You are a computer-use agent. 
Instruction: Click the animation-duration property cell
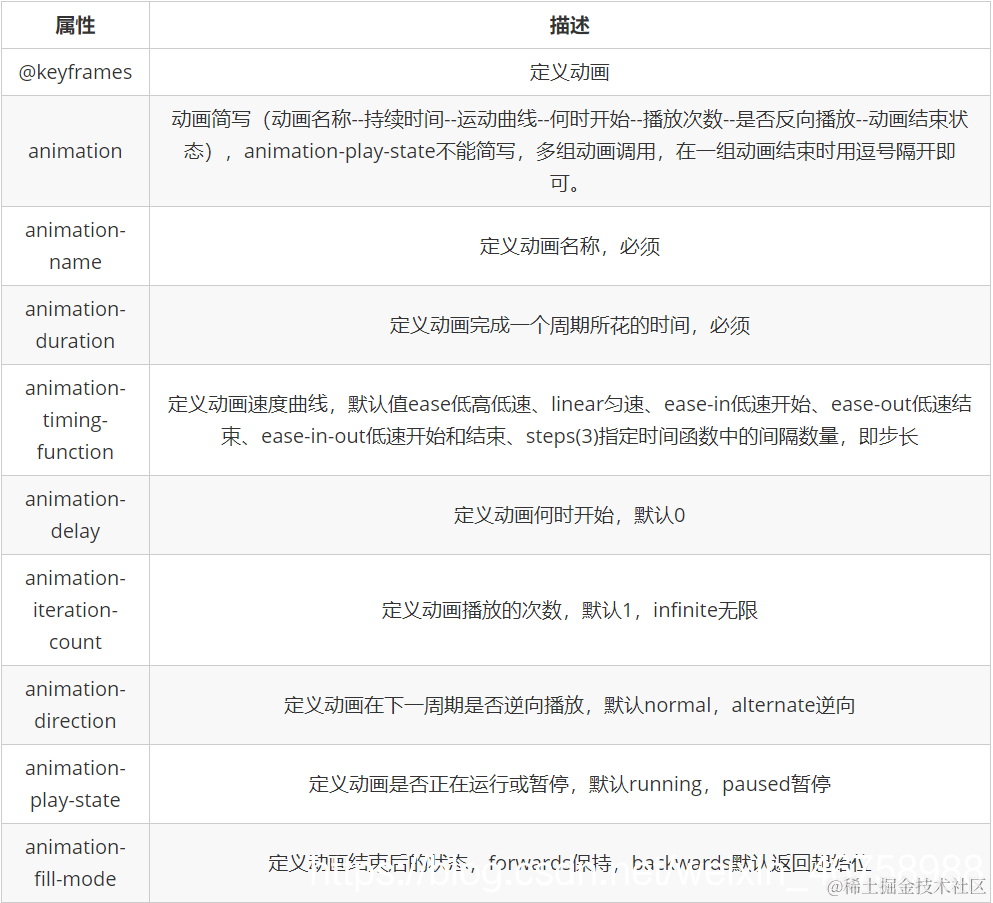(x=75, y=325)
